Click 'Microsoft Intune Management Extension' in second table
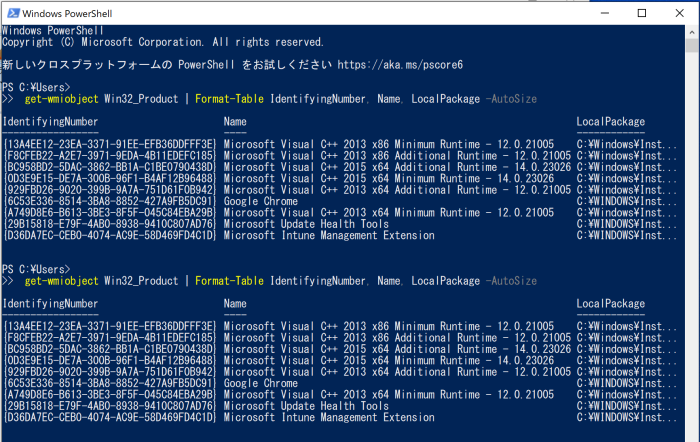The height and width of the screenshot is (442, 700). click(x=329, y=417)
